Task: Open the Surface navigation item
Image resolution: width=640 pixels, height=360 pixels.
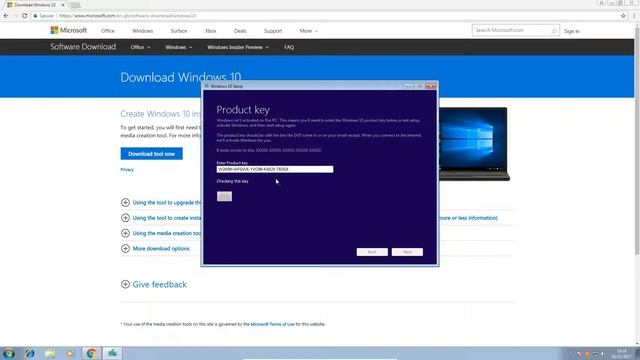Action: pos(179,31)
